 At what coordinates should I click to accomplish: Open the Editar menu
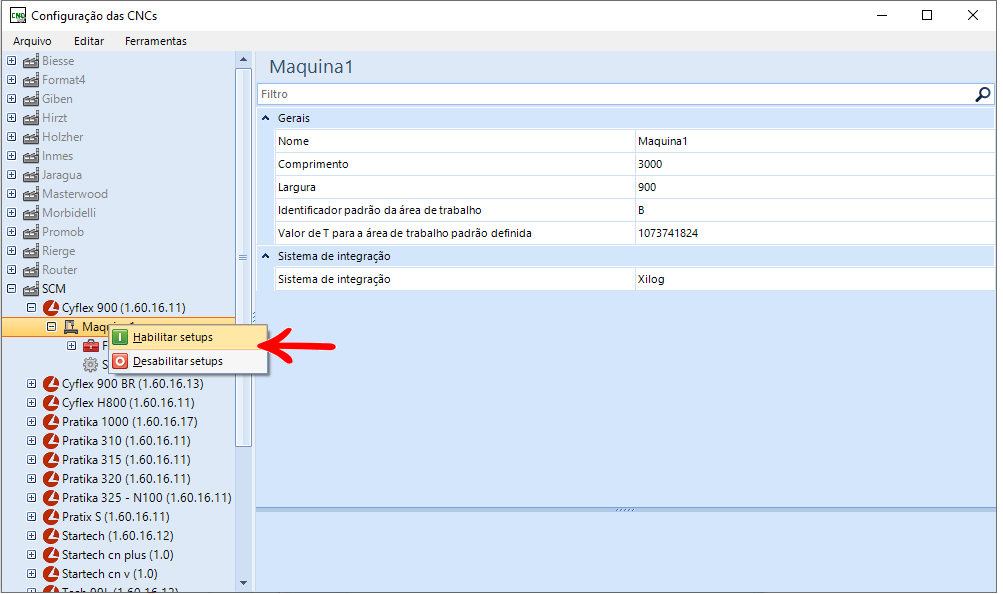click(x=89, y=42)
